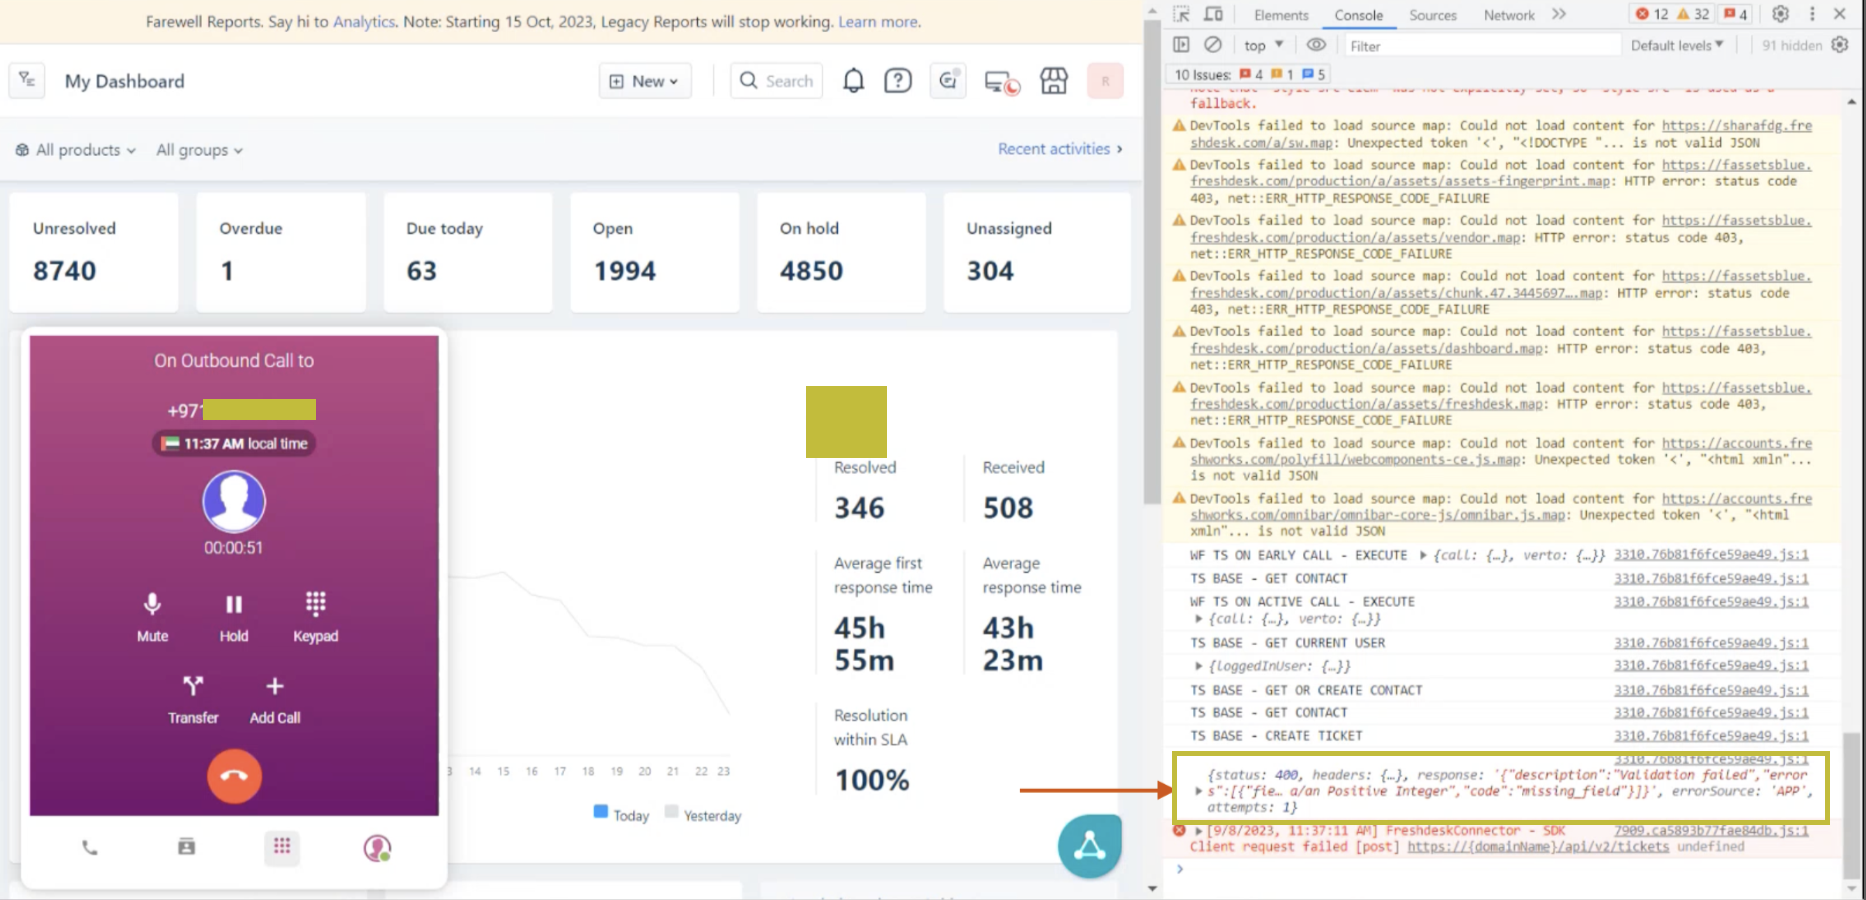
Task: Open the contacts tab in widget footer
Action: coord(186,847)
